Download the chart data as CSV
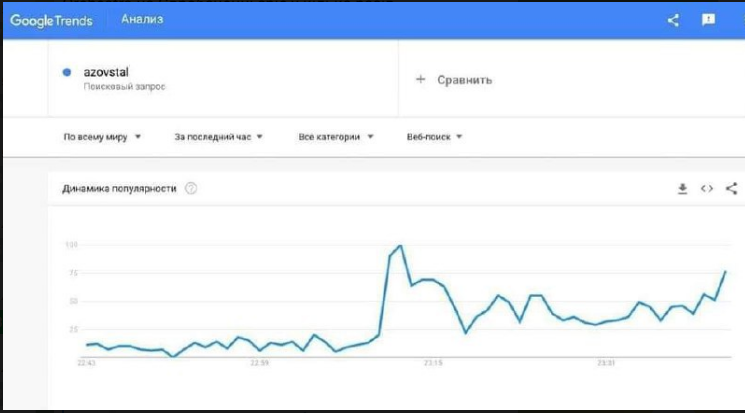 click(x=683, y=188)
